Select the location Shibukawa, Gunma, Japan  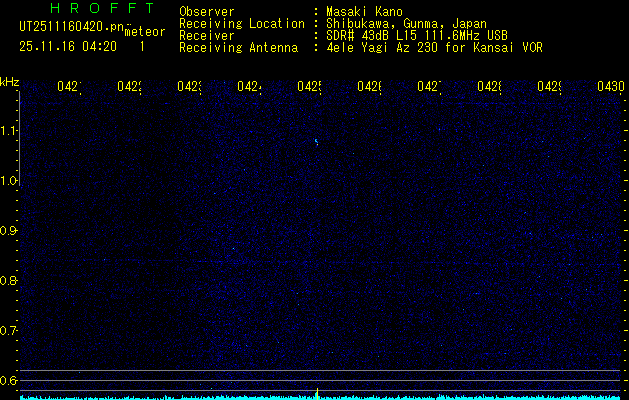[406, 24]
